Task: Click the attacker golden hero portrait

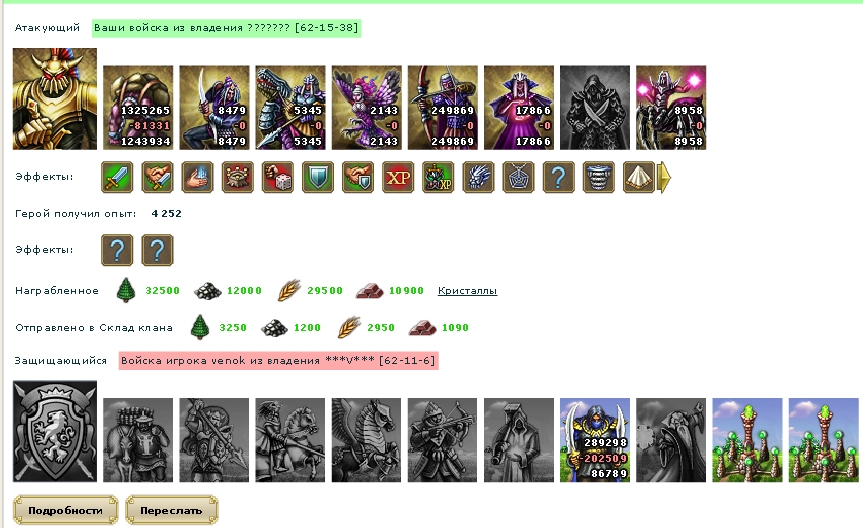Action: 55,99
